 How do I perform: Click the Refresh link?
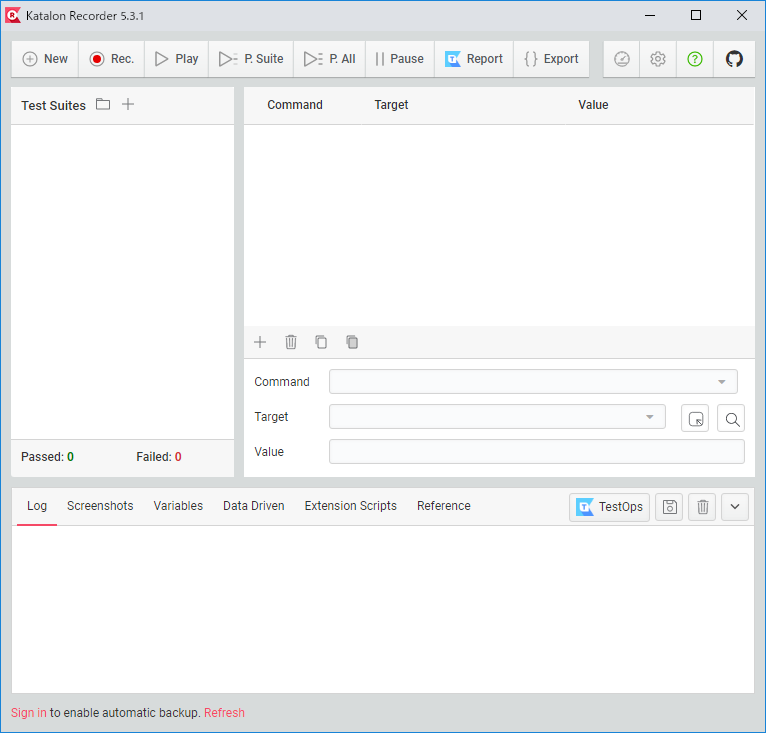pyautogui.click(x=224, y=713)
